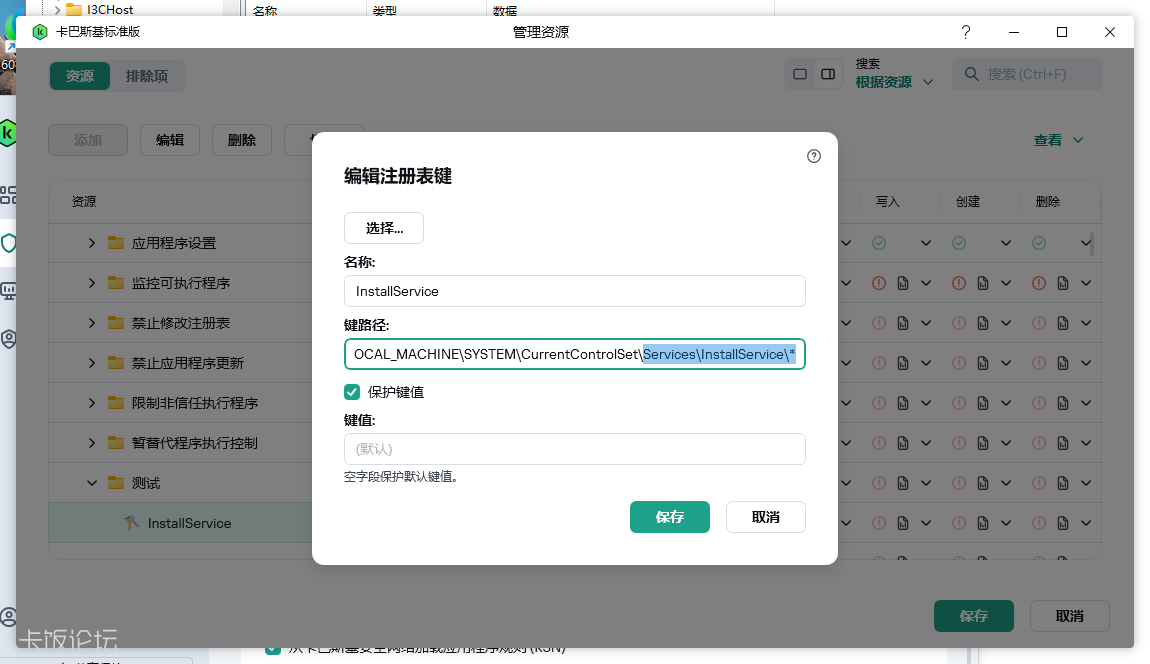Switch to the 排除项 tab

[x=147, y=76]
